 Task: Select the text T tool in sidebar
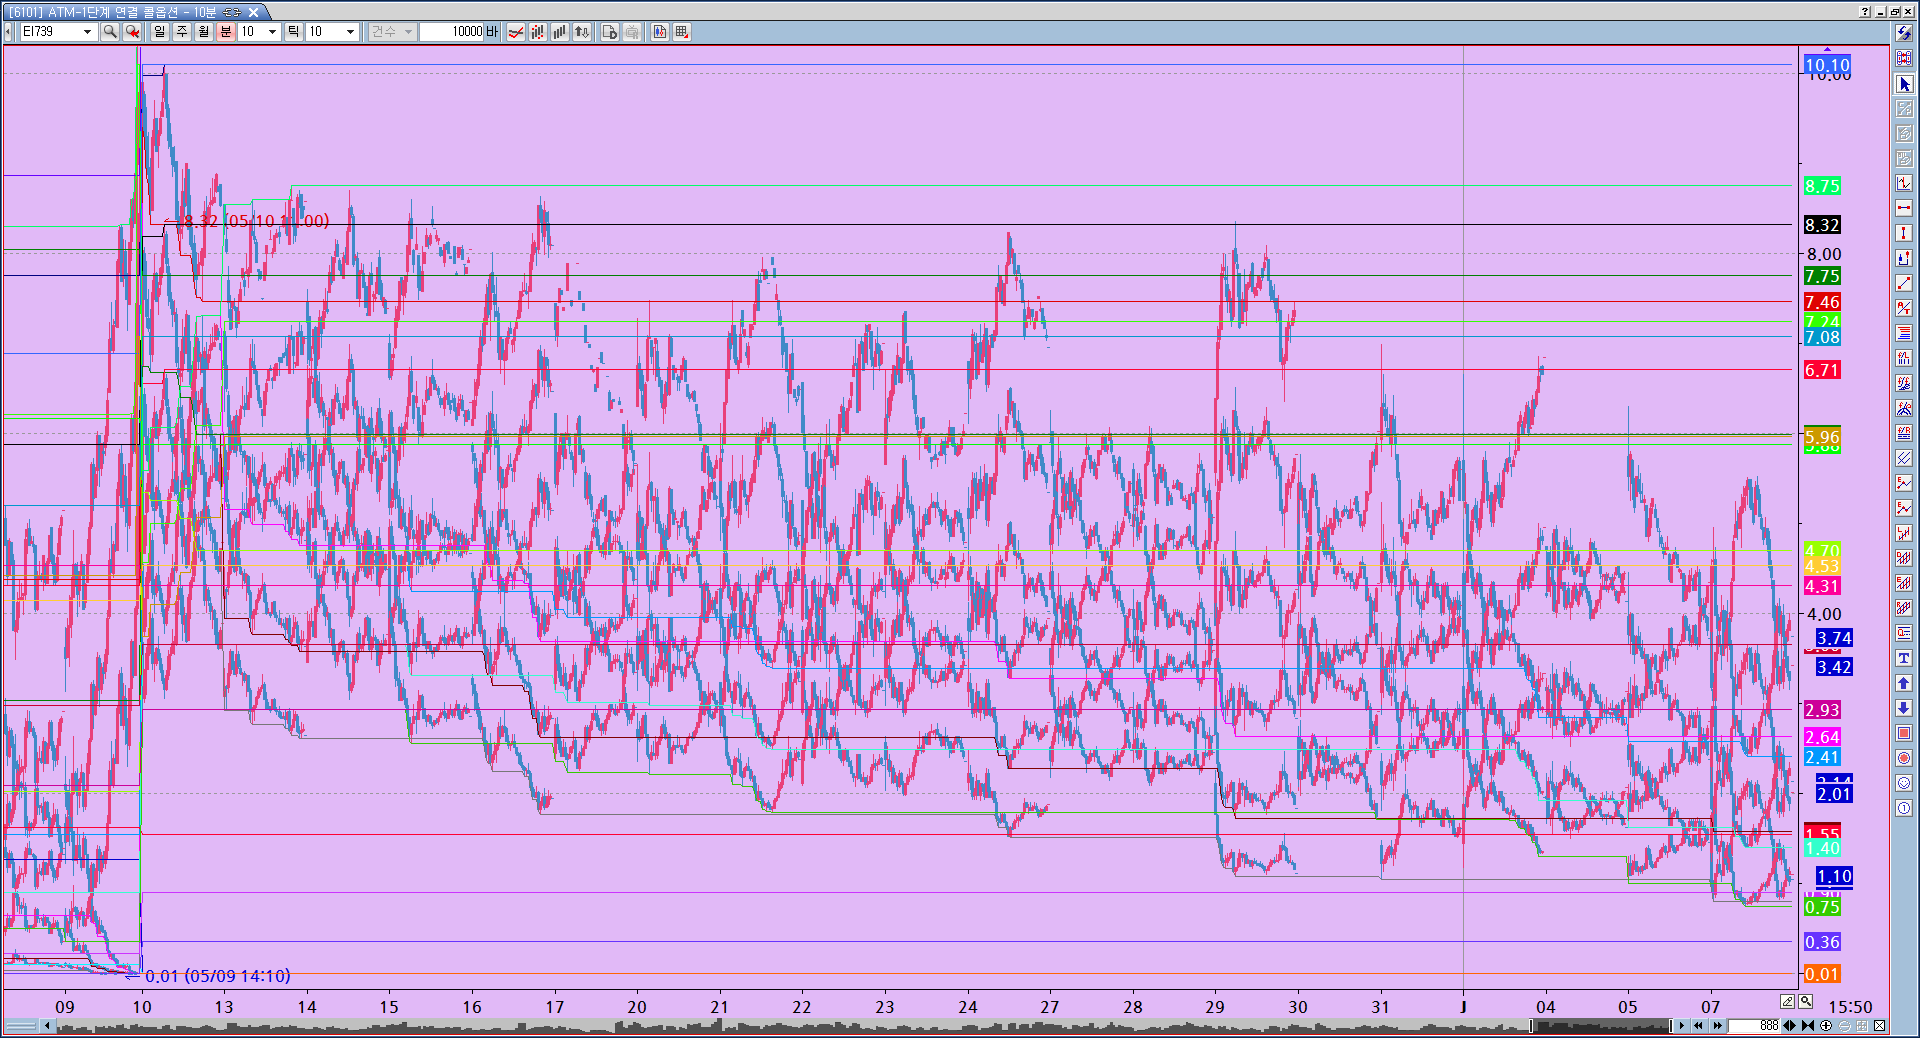point(1904,658)
